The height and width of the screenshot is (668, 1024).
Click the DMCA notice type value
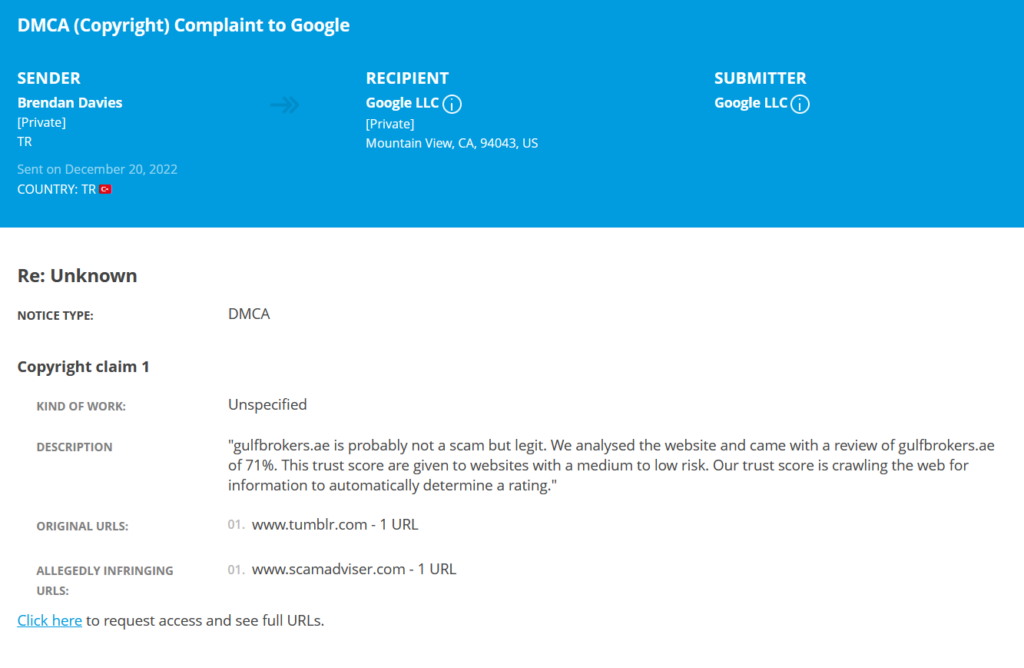point(249,314)
